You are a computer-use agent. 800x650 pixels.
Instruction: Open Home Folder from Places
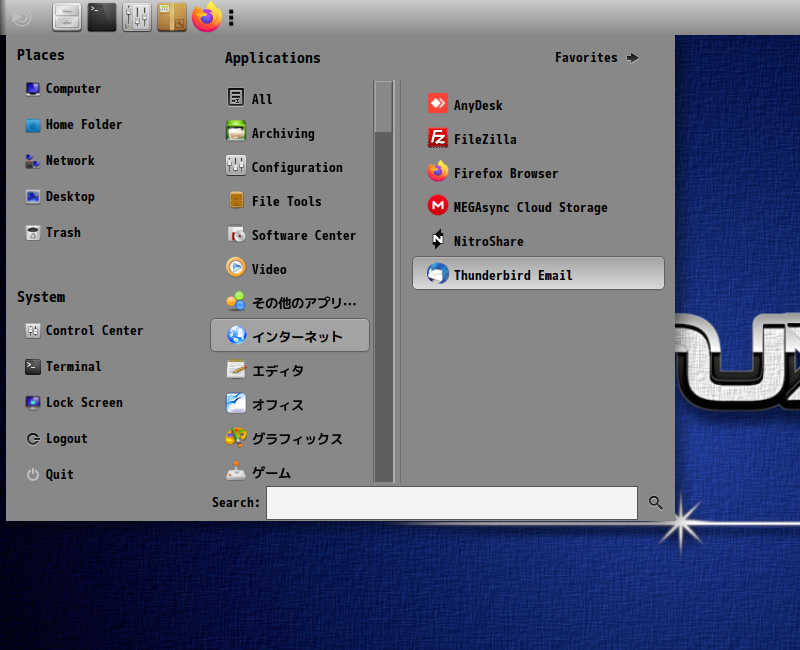74,124
